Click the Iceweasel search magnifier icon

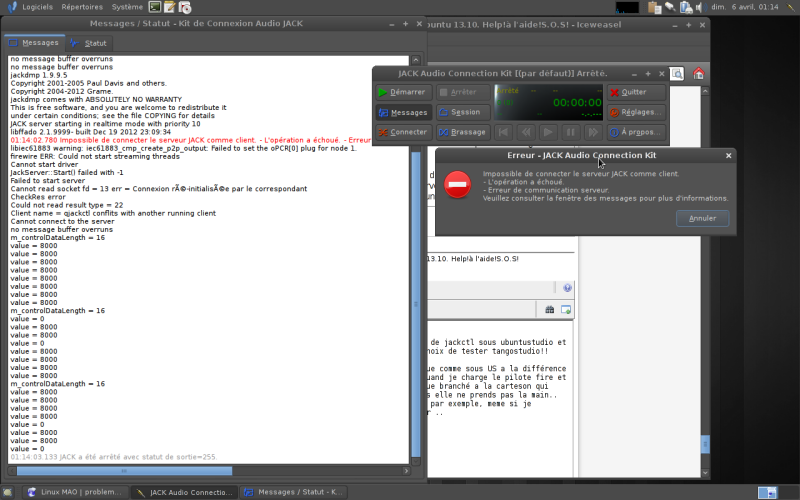pyautogui.click(x=677, y=74)
